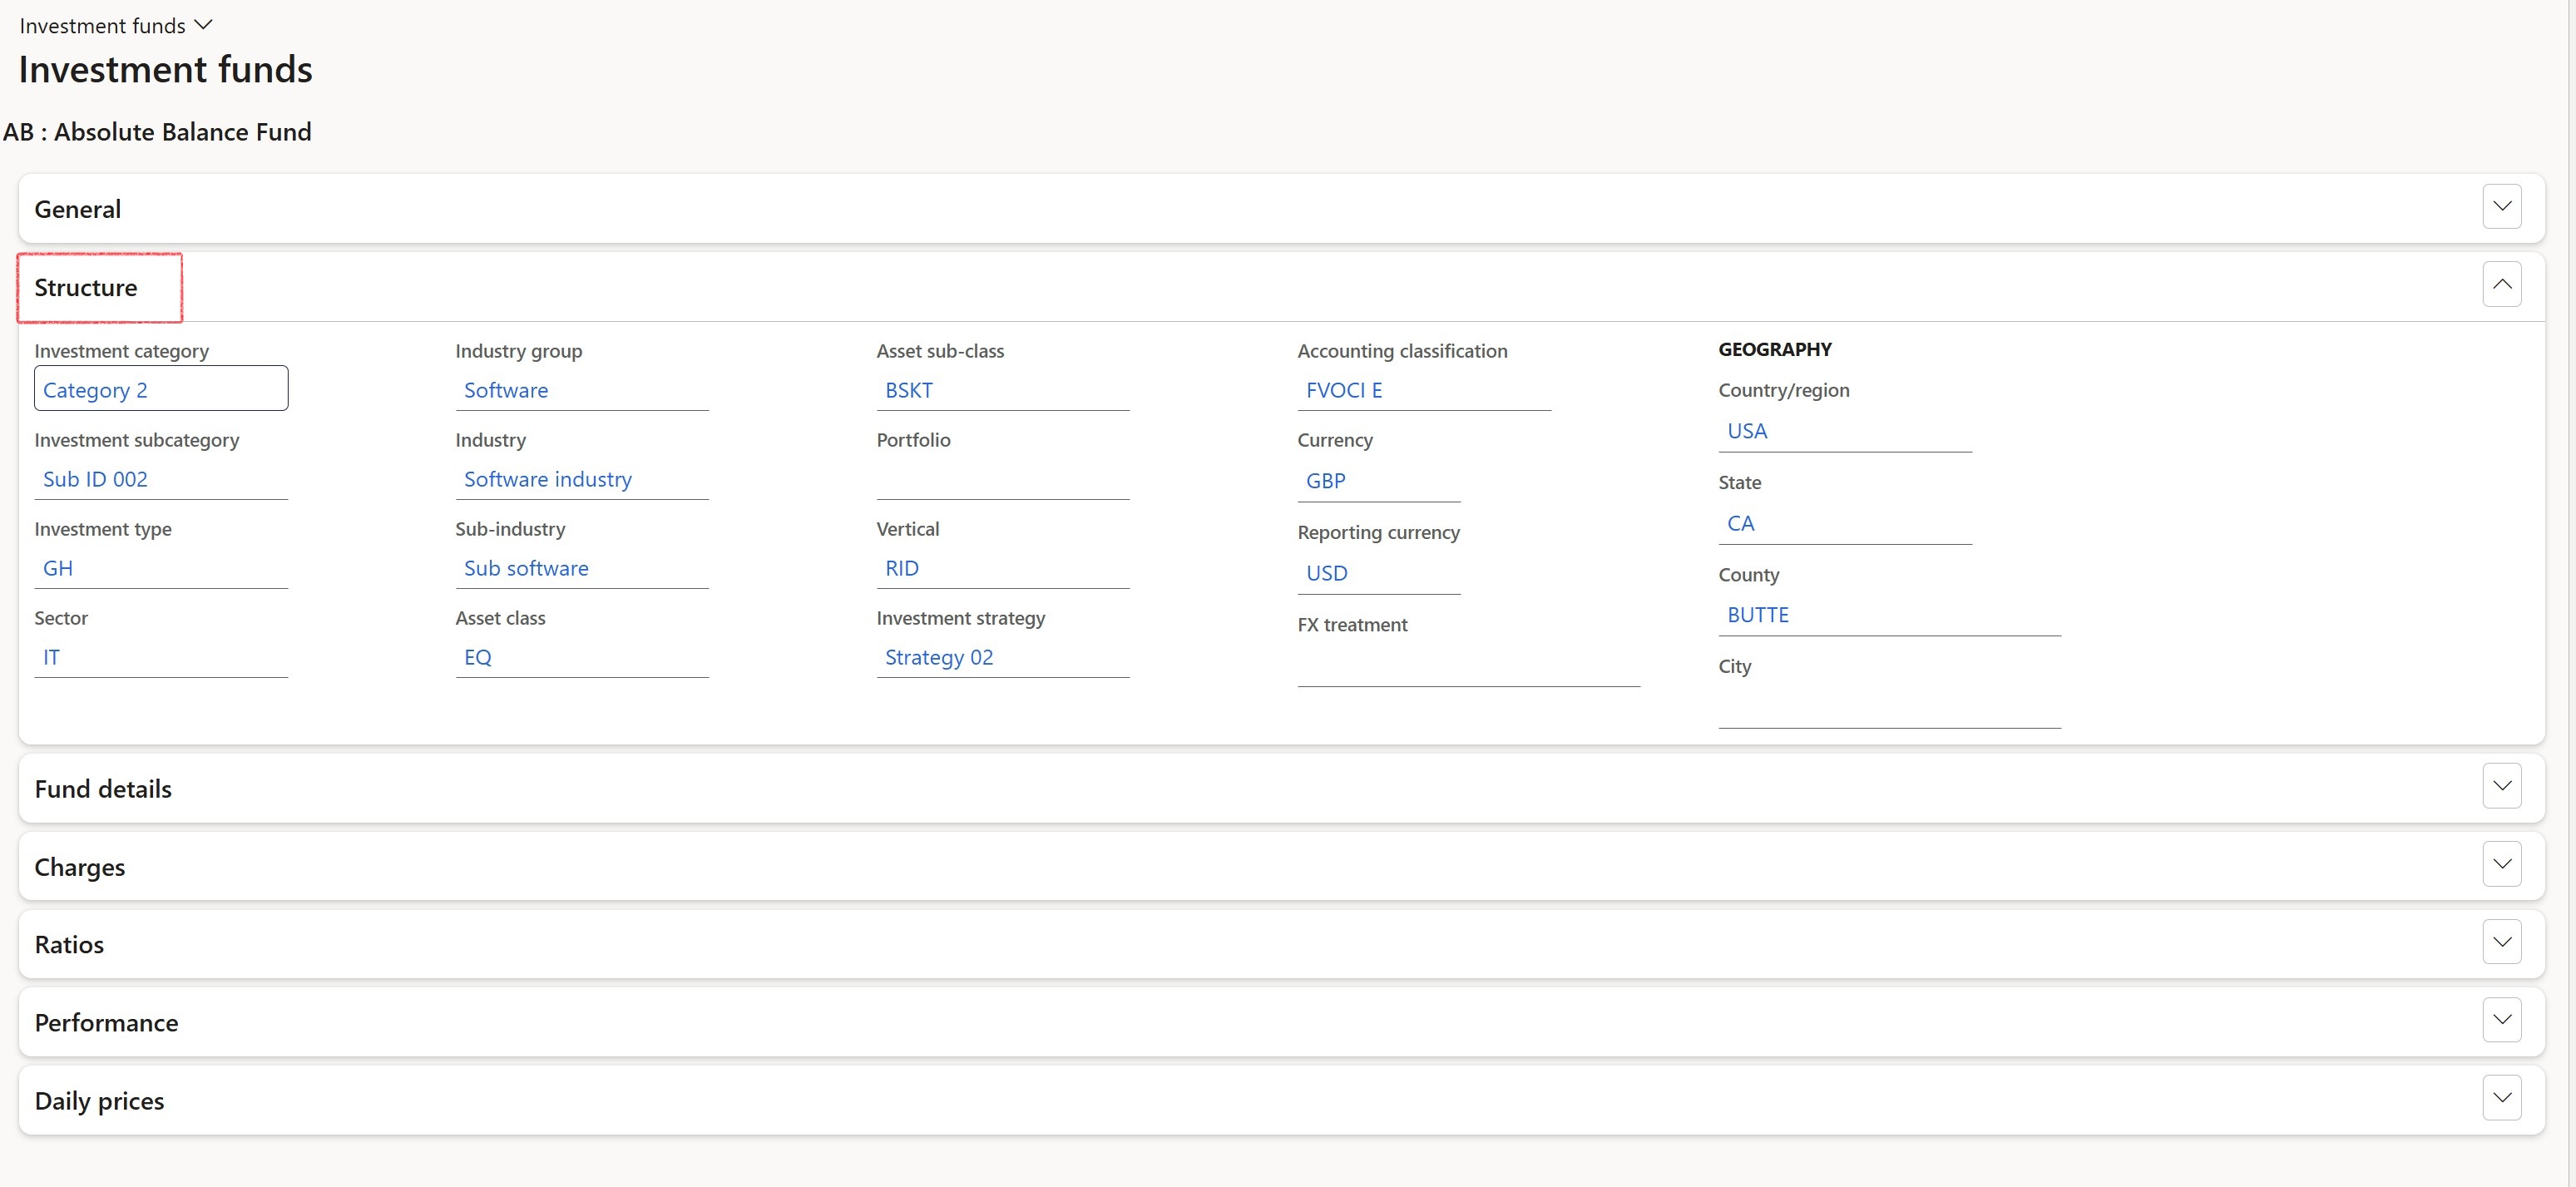2576x1187 pixels.
Task: Open the Software industry link
Action: click(x=548, y=479)
